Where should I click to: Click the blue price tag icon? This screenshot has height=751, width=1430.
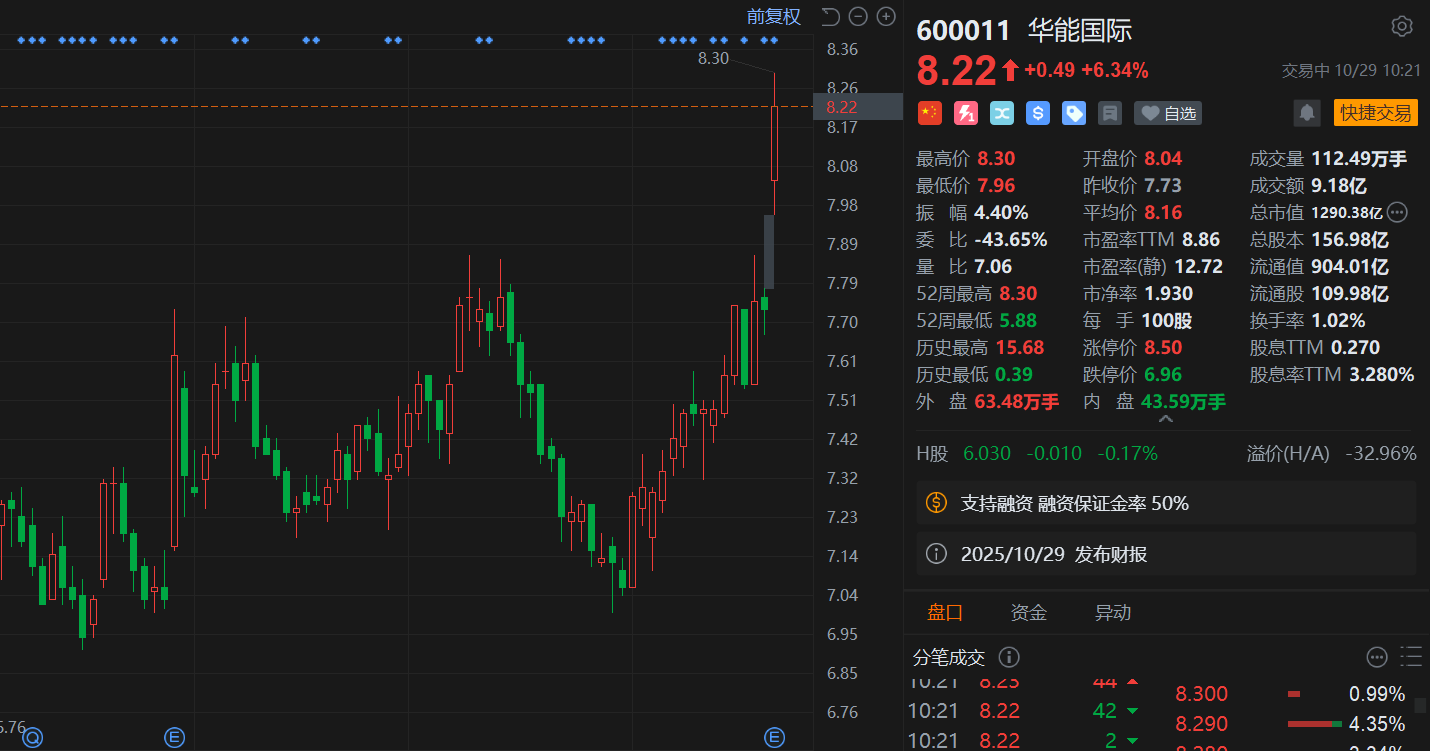pyautogui.click(x=1074, y=113)
